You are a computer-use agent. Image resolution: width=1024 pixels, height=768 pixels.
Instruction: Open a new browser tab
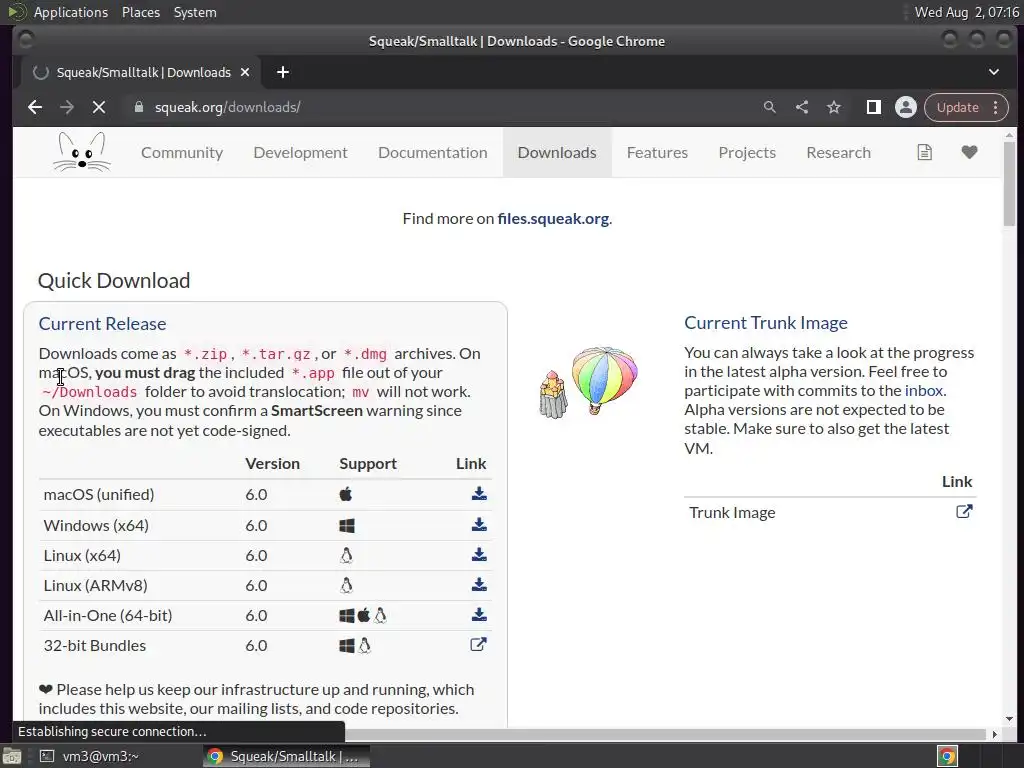click(x=283, y=72)
